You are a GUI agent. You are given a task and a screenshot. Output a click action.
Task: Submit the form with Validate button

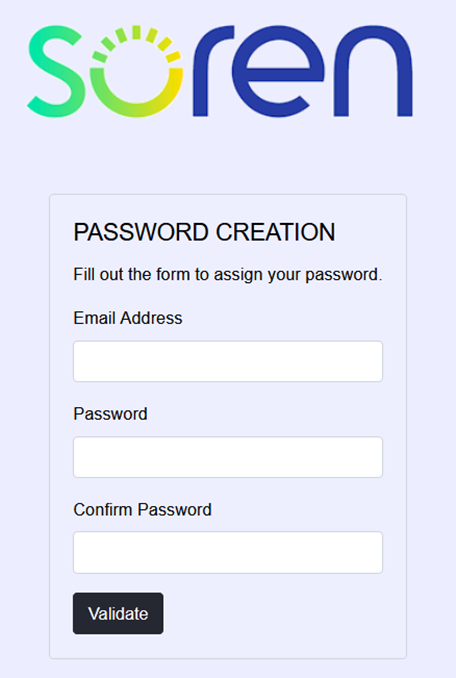118,613
